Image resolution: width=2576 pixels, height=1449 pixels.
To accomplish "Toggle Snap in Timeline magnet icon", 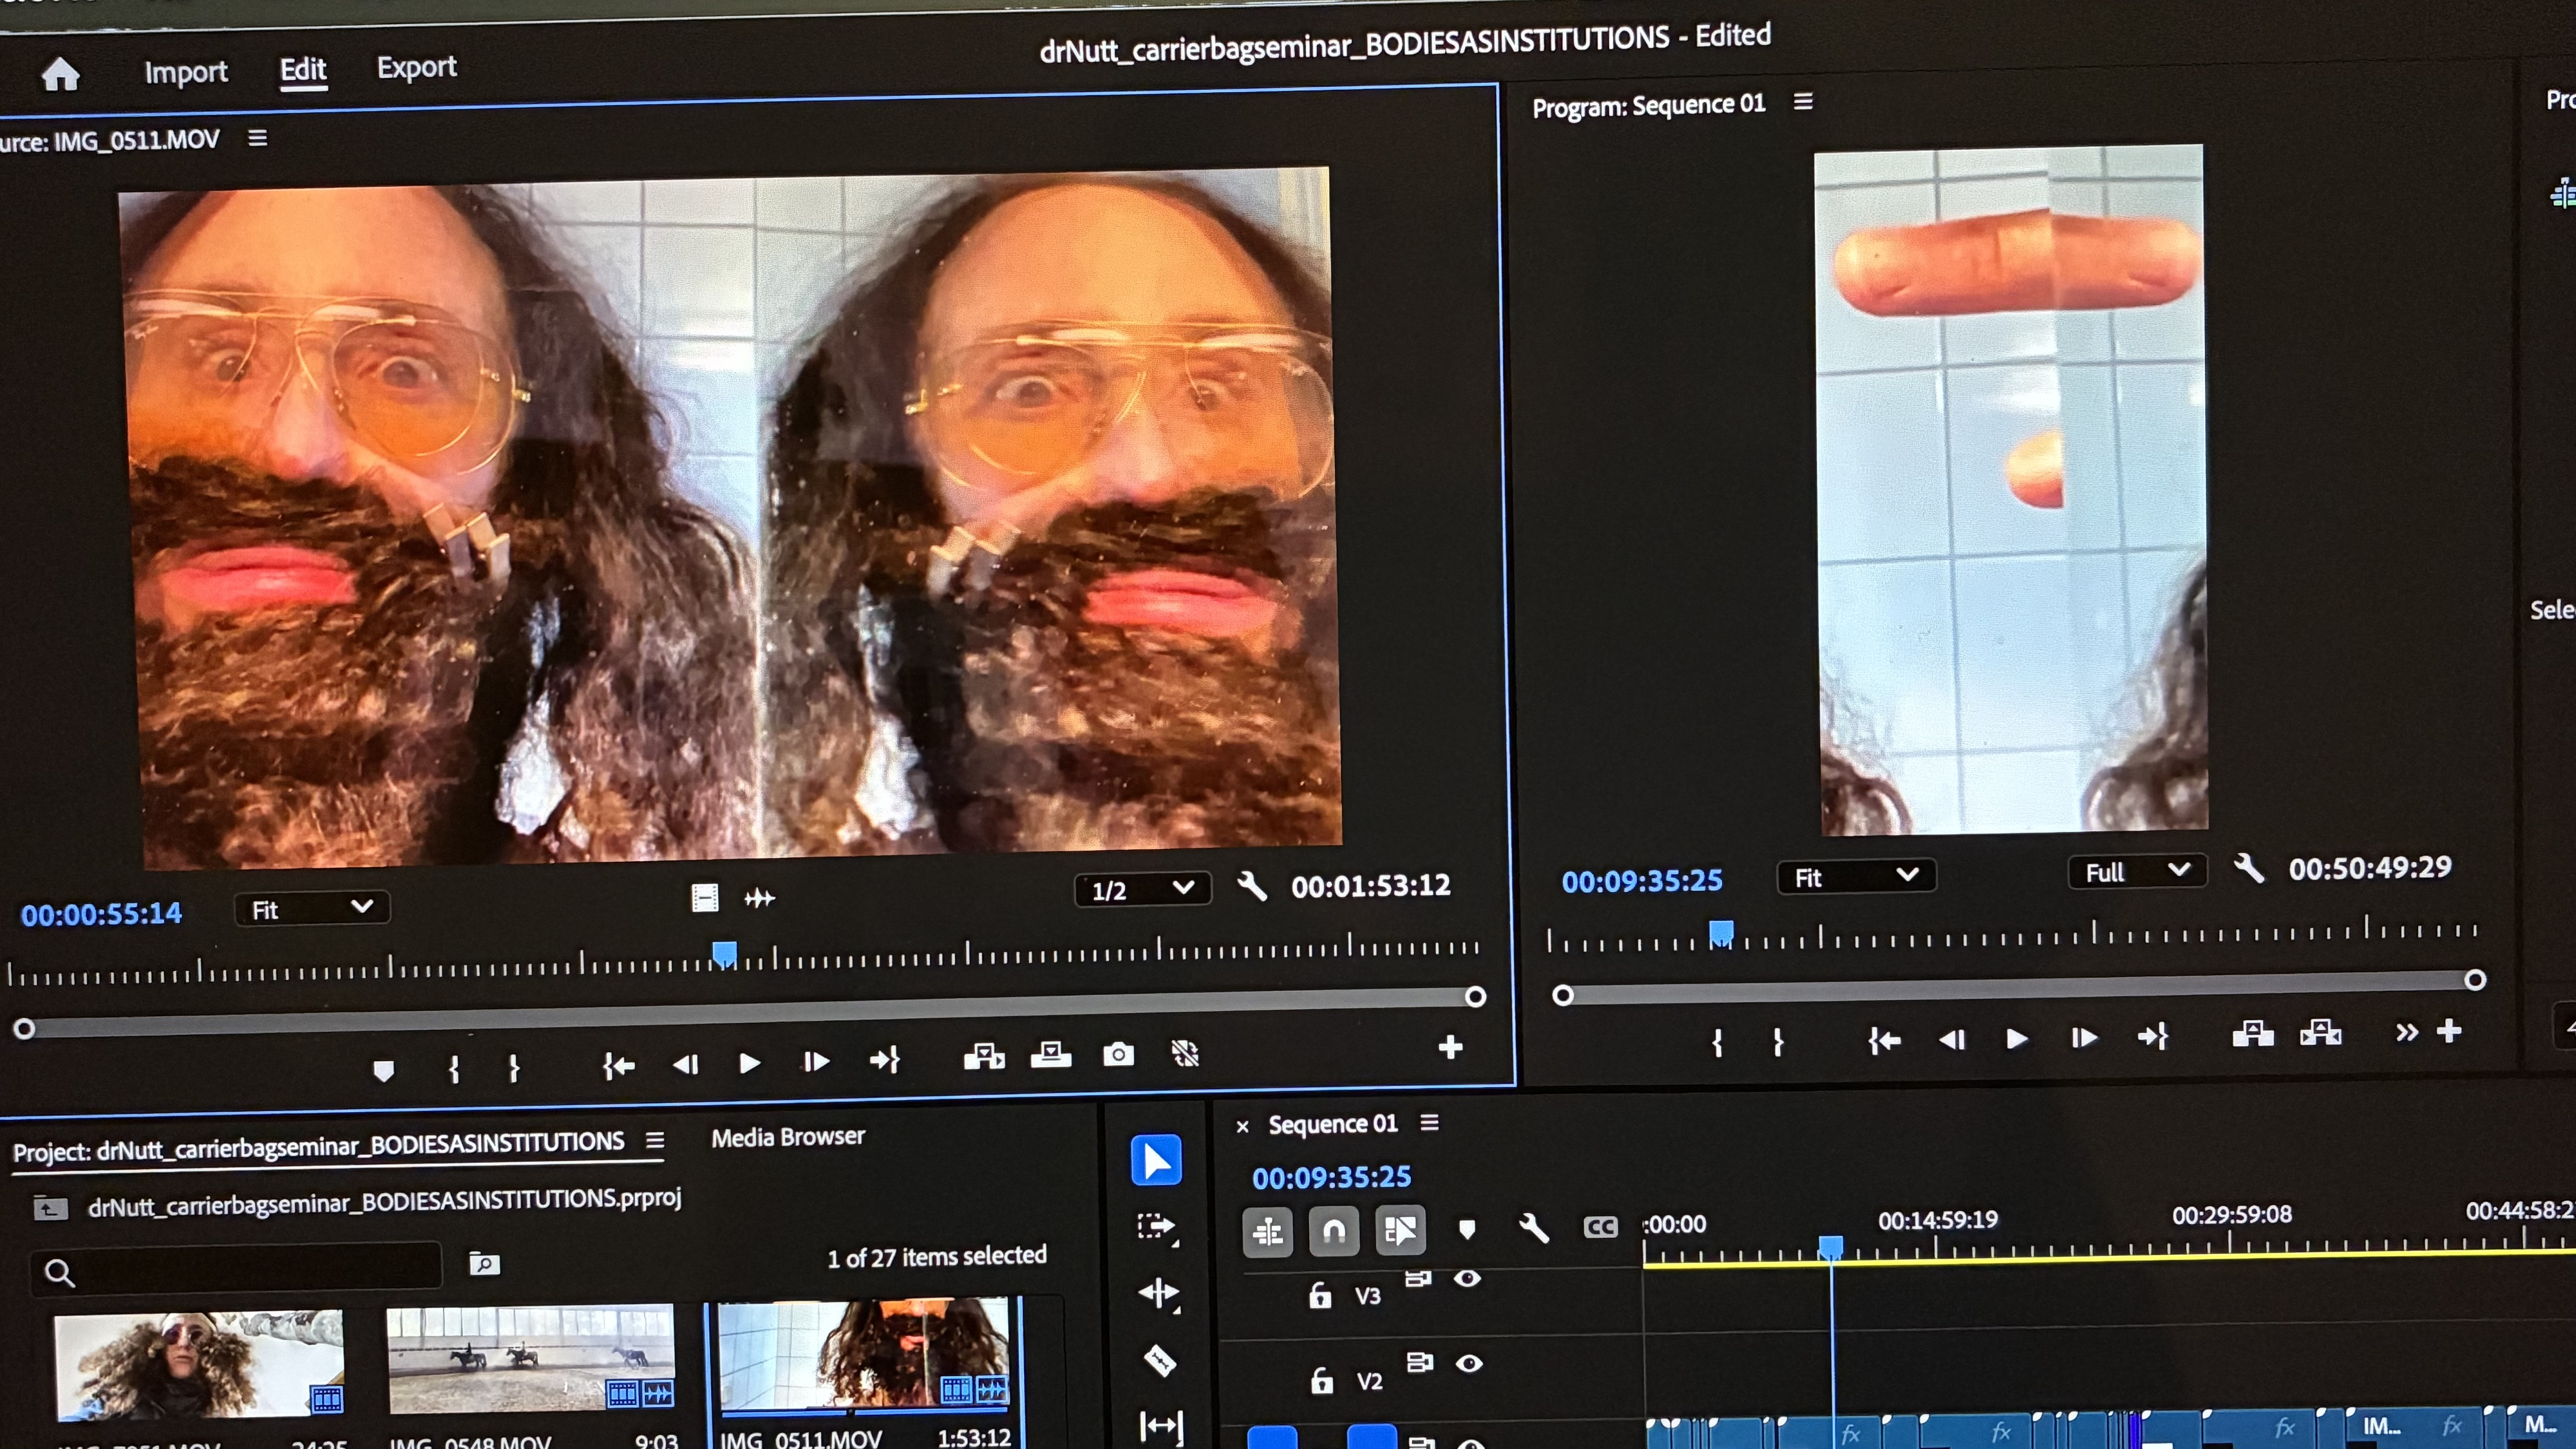I will [1334, 1231].
